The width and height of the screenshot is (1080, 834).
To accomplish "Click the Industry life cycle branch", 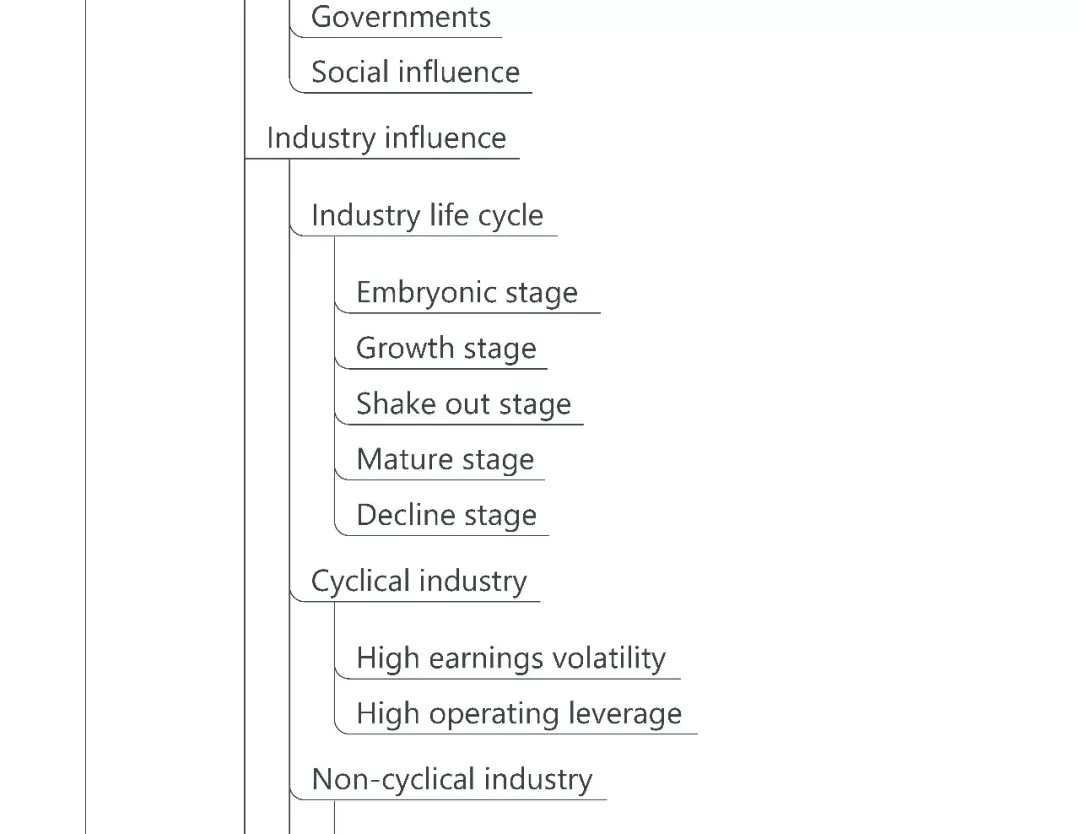I will (x=427, y=215).
